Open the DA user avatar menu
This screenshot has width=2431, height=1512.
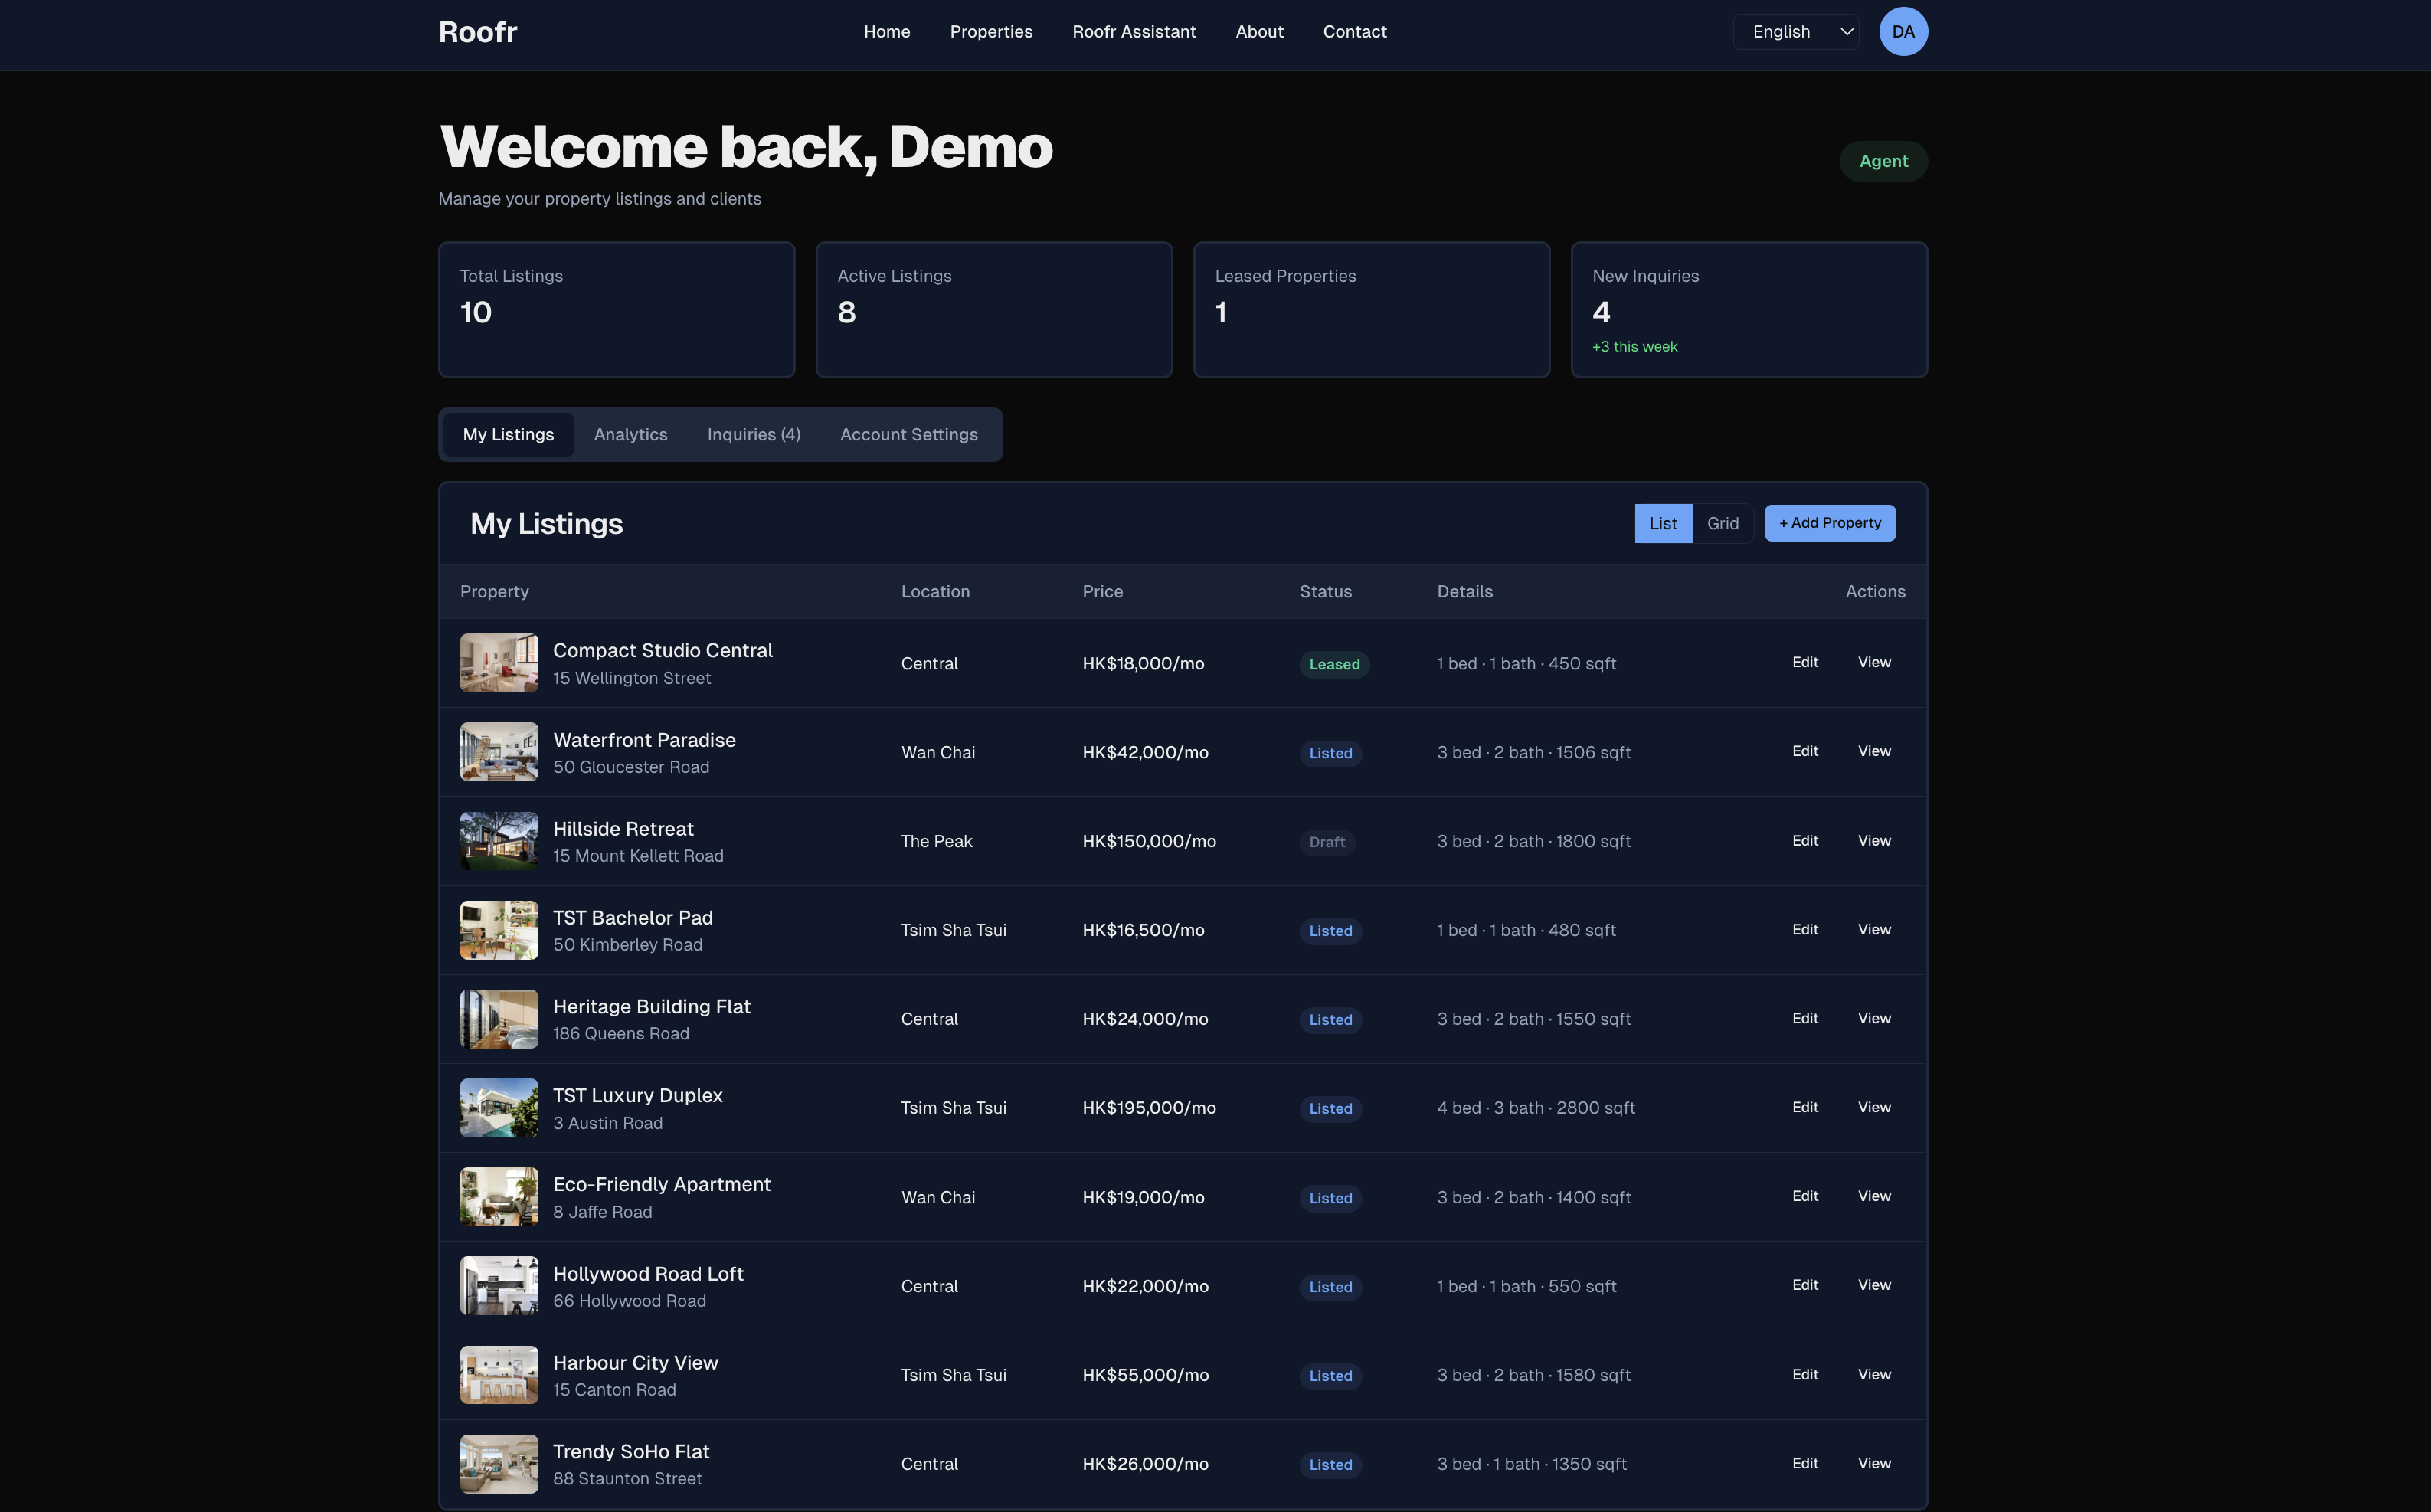coord(1902,32)
